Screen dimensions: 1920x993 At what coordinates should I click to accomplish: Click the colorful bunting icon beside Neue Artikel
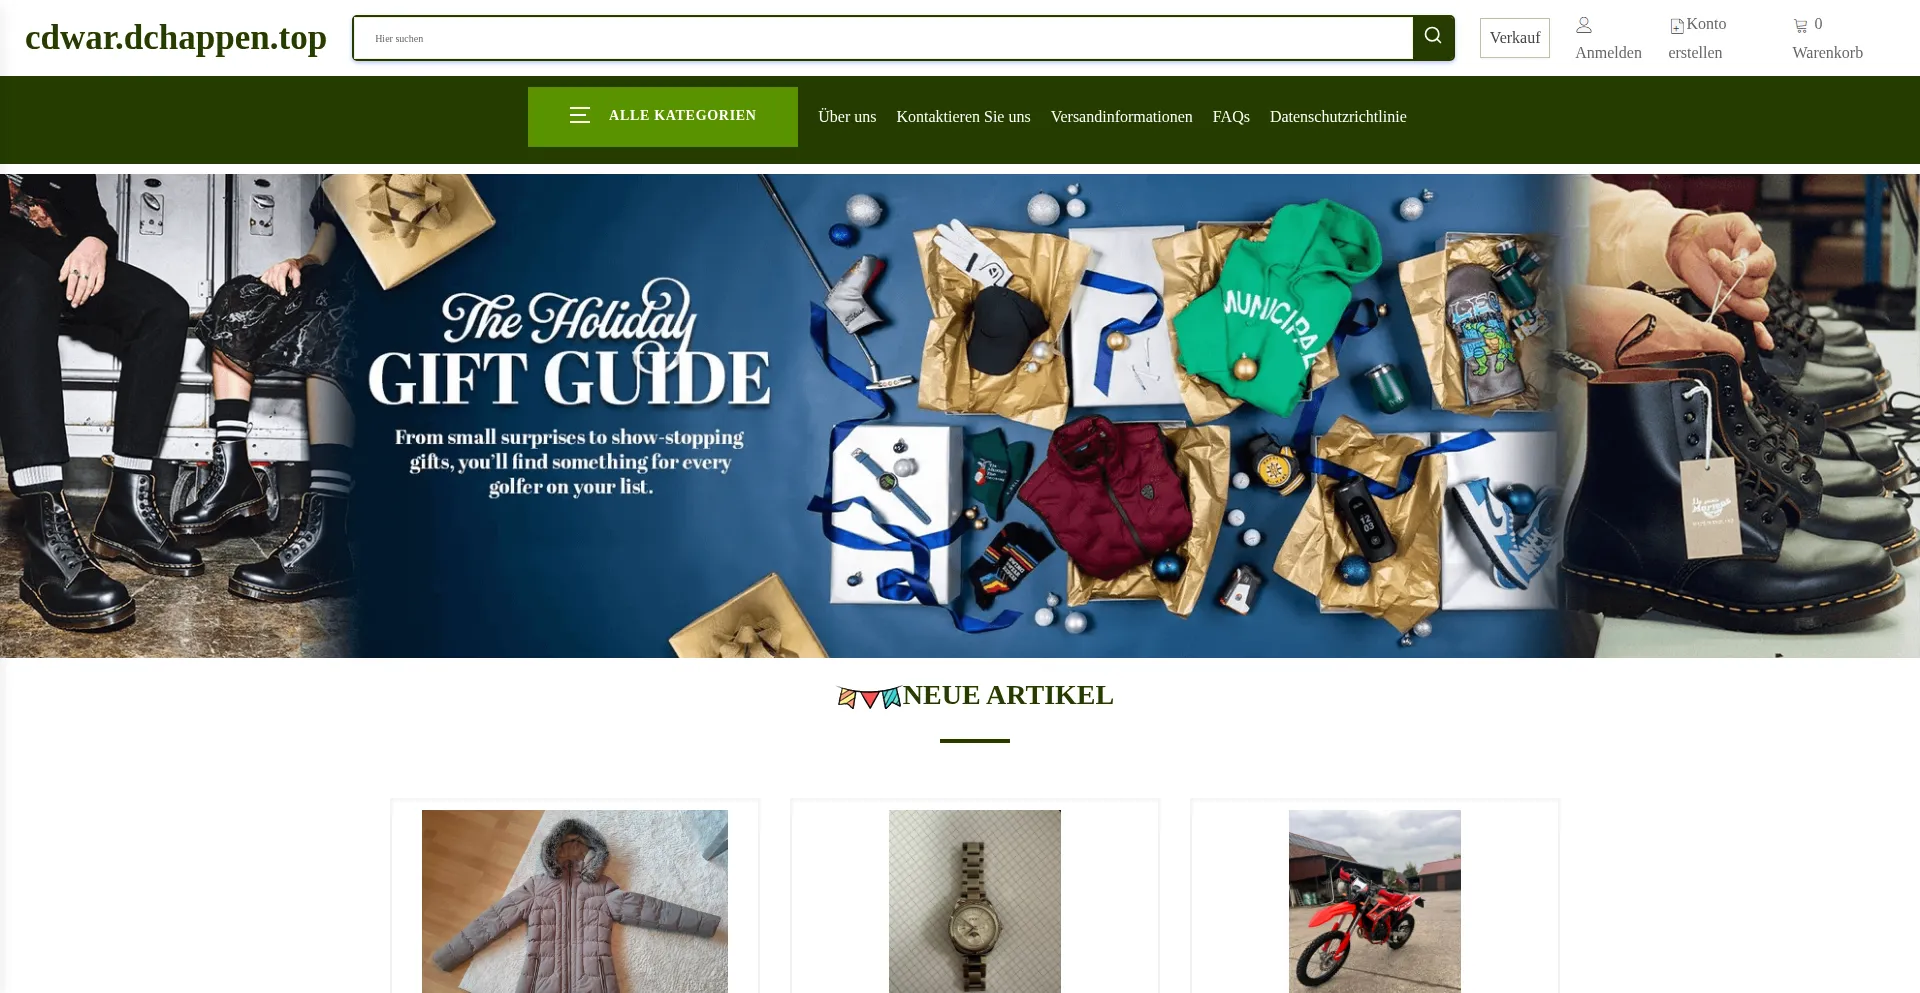tap(869, 697)
